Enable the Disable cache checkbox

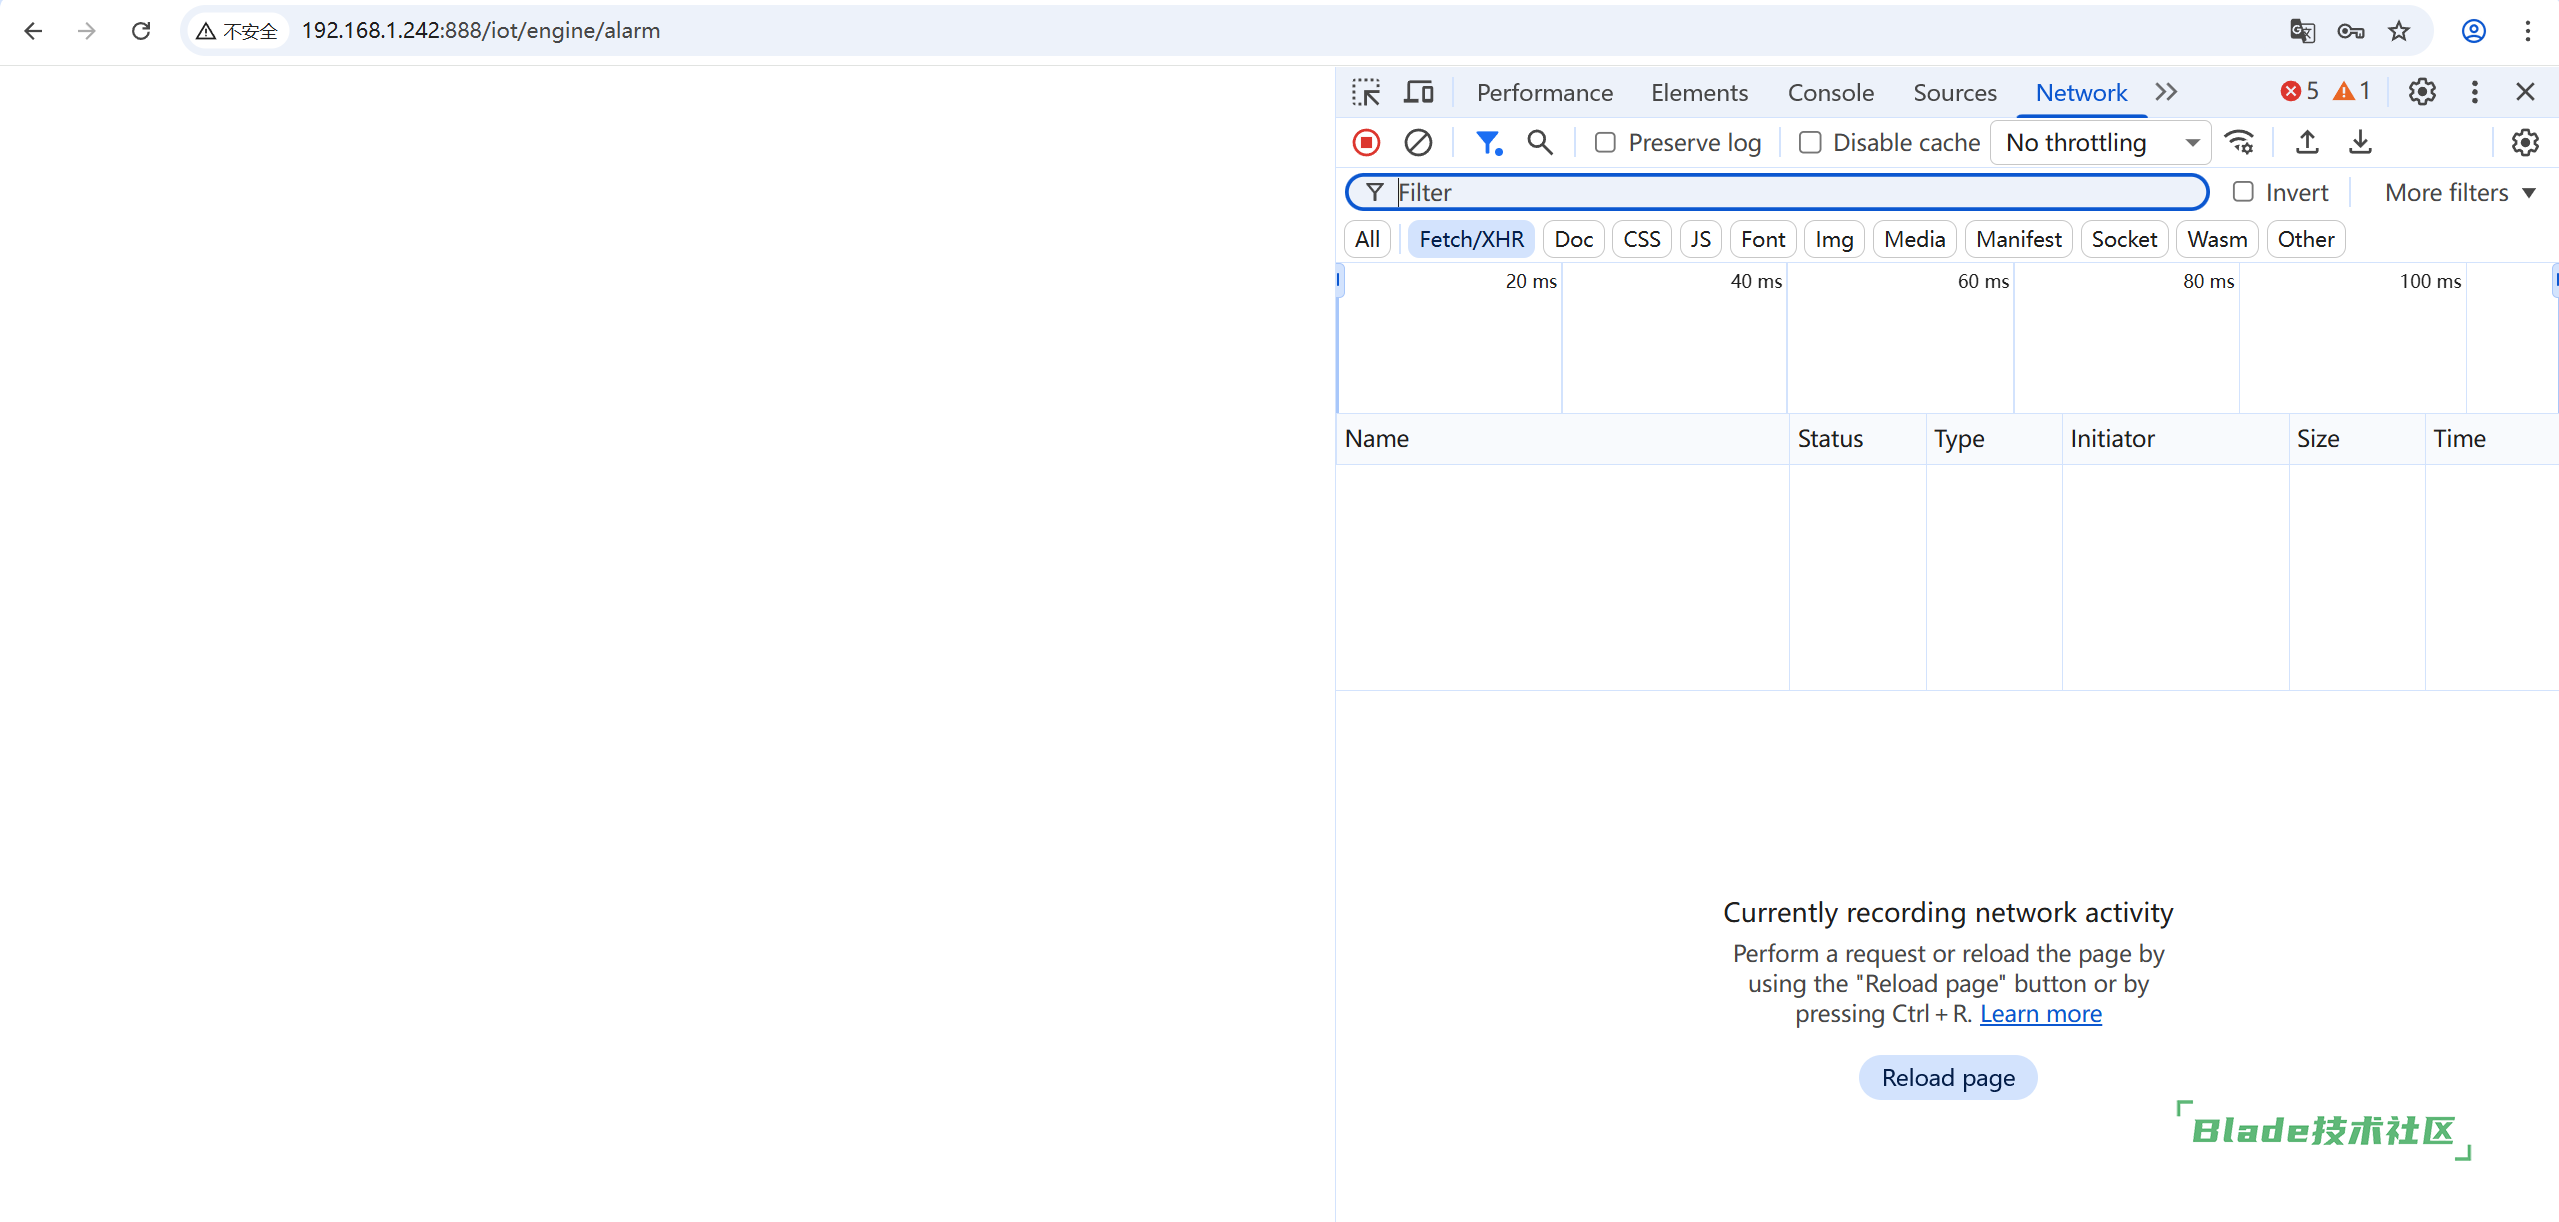[1810, 143]
